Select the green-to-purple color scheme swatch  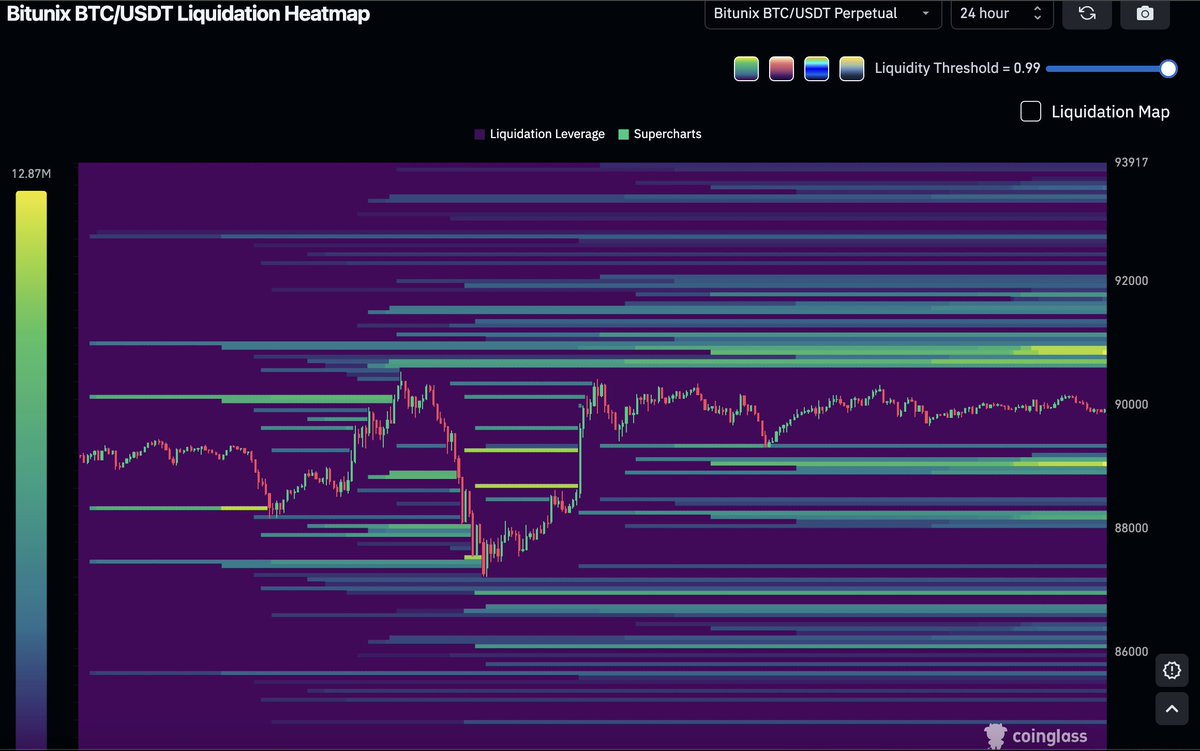coord(746,69)
